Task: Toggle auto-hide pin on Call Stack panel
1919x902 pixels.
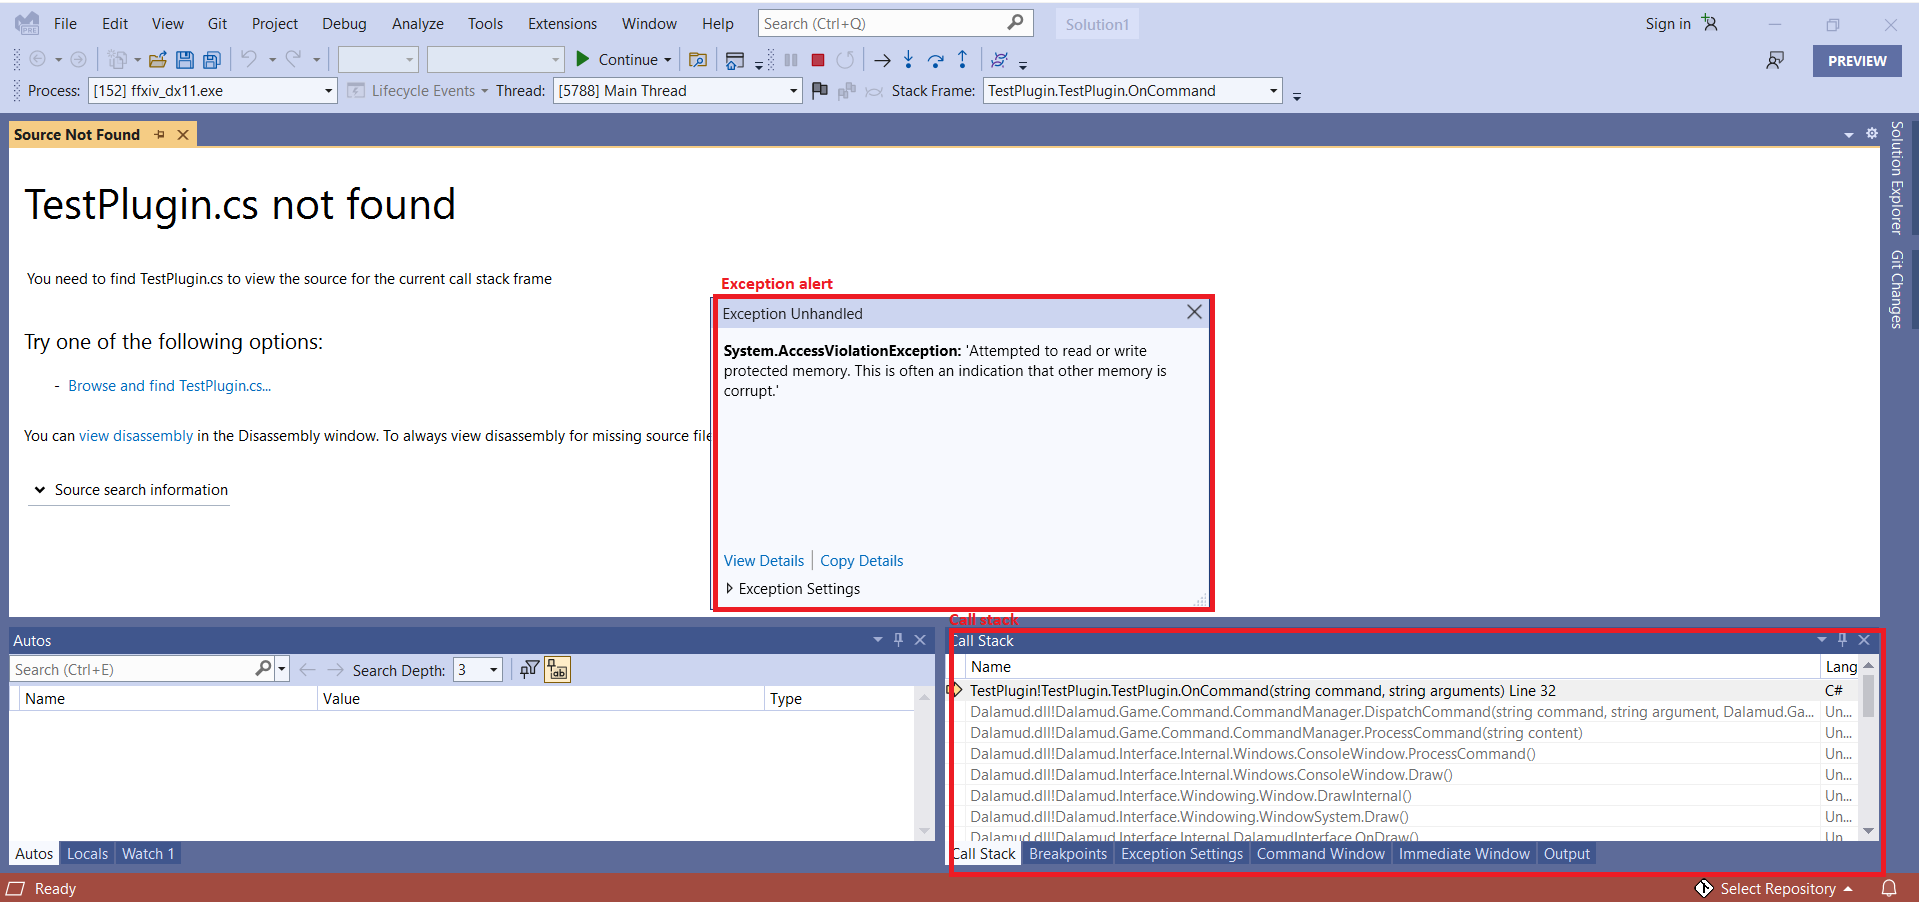Action: tap(1842, 640)
